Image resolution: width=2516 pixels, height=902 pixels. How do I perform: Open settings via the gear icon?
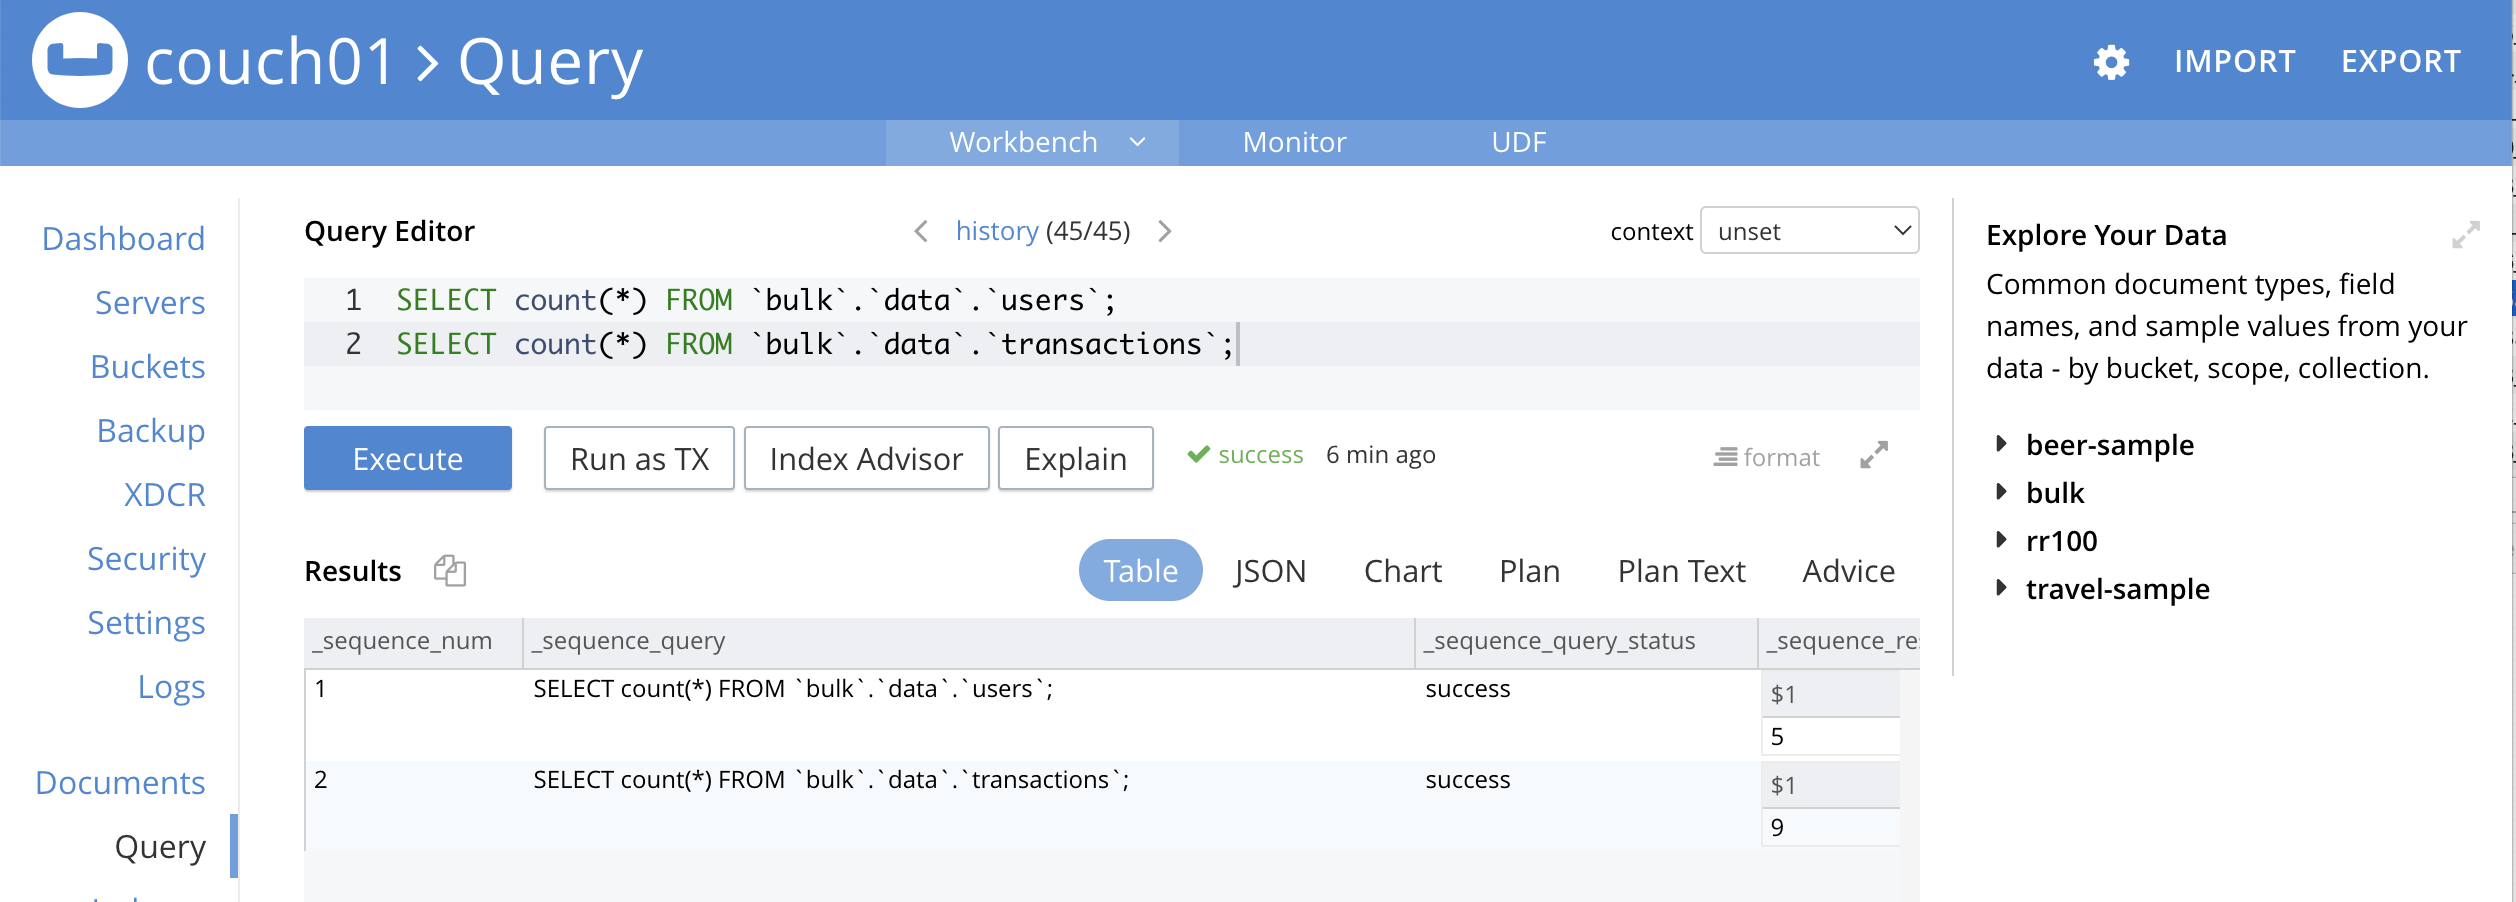click(2110, 62)
